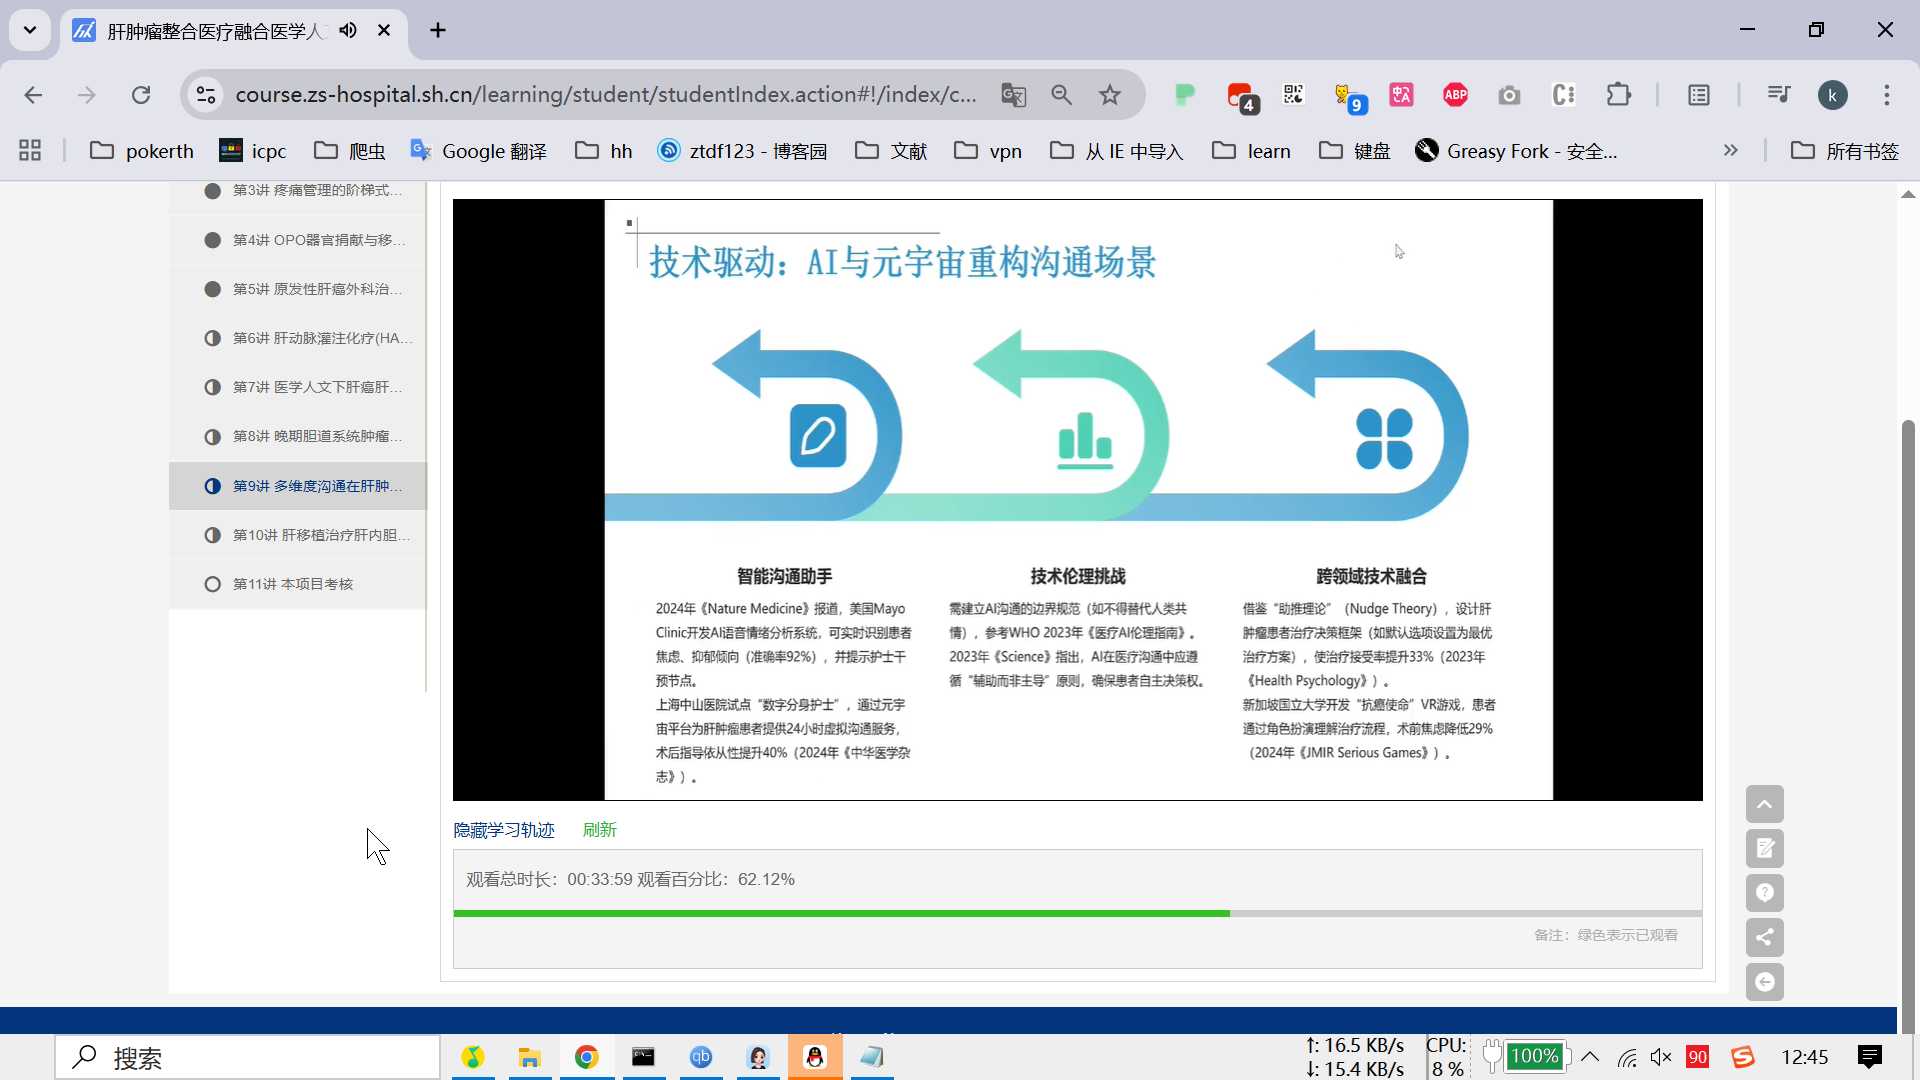Click the 刷新 refresh link
The height and width of the screenshot is (1080, 1920).
(599, 830)
